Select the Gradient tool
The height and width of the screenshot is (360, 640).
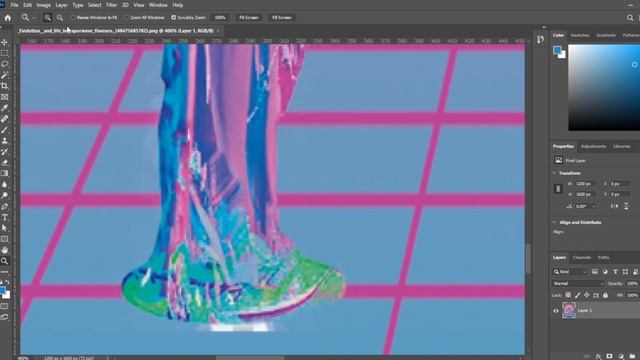pyautogui.click(x=4, y=173)
